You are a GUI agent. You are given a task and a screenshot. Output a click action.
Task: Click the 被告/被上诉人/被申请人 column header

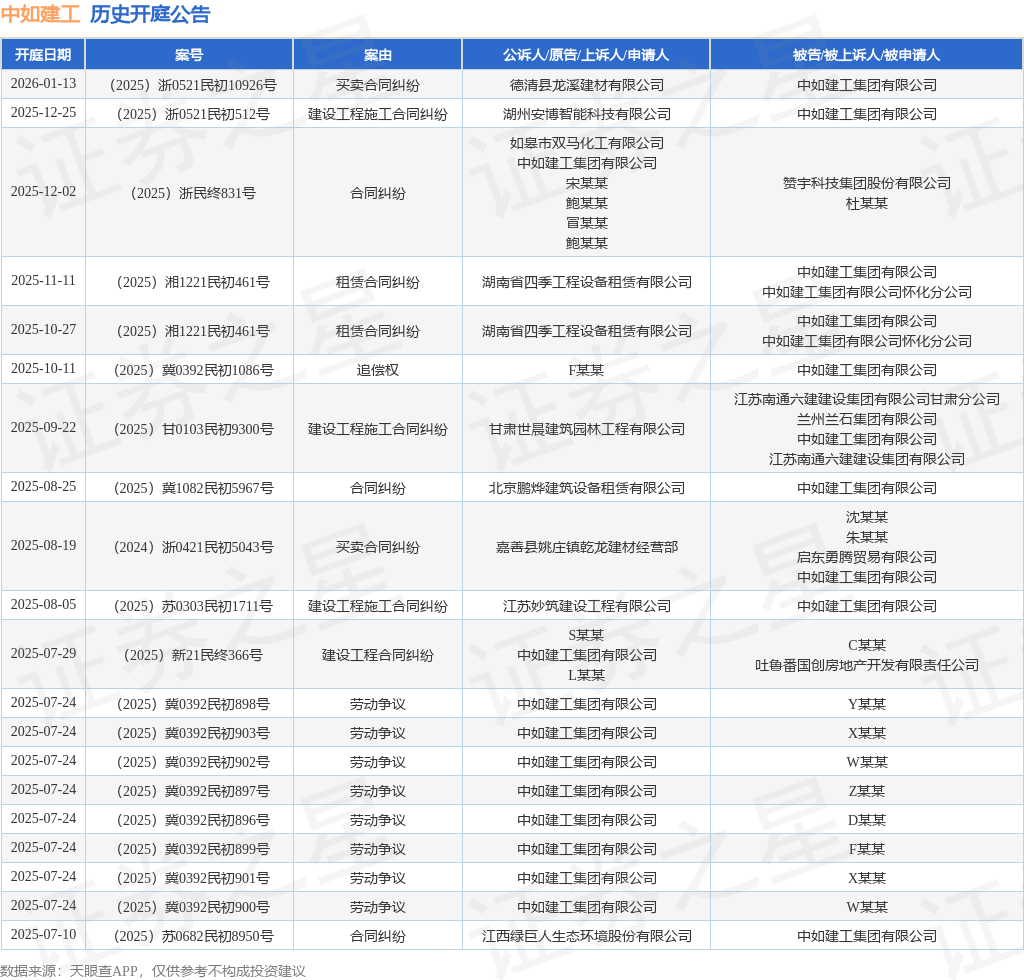[867, 55]
